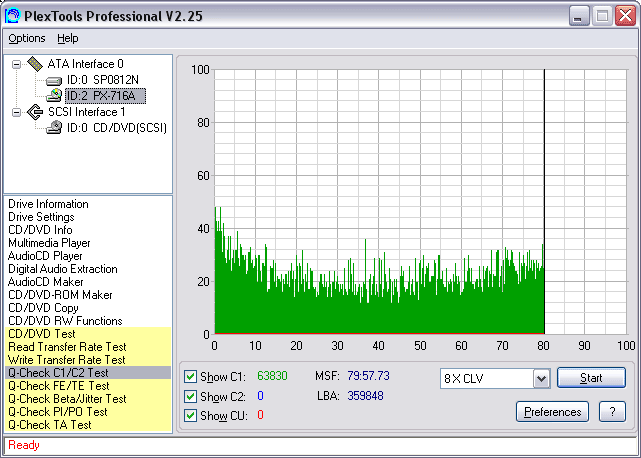This screenshot has width=641, height=458.
Task: Start the C1/C2 test
Action: click(591, 378)
